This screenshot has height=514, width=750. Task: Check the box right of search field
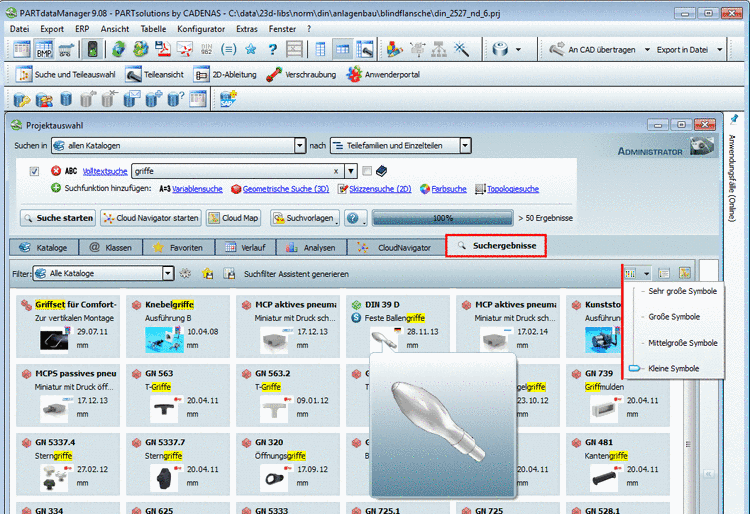[x=367, y=171]
